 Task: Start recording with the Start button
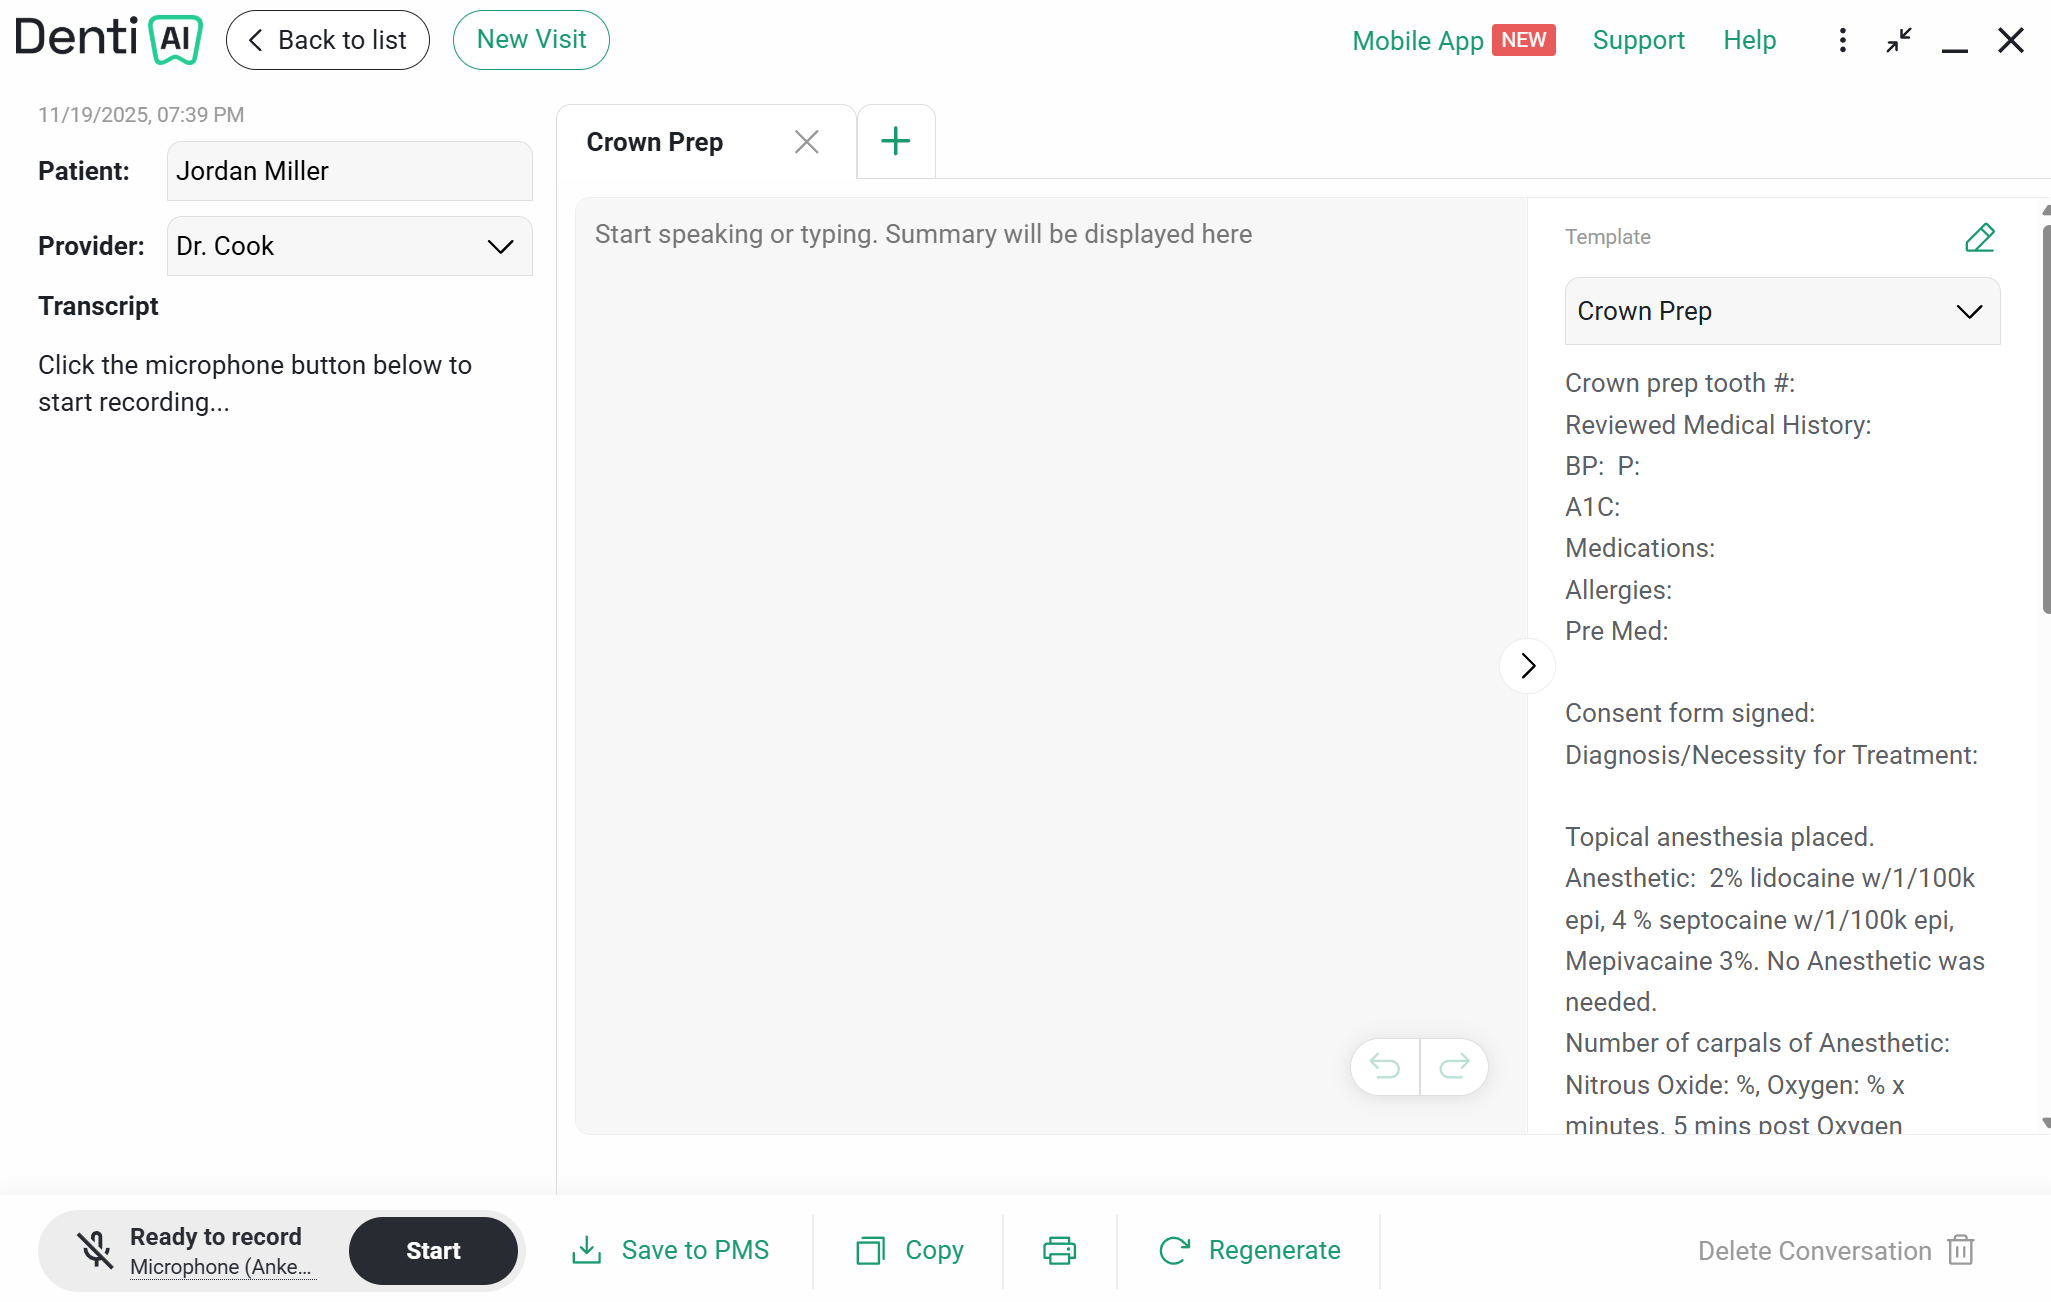[x=433, y=1250]
